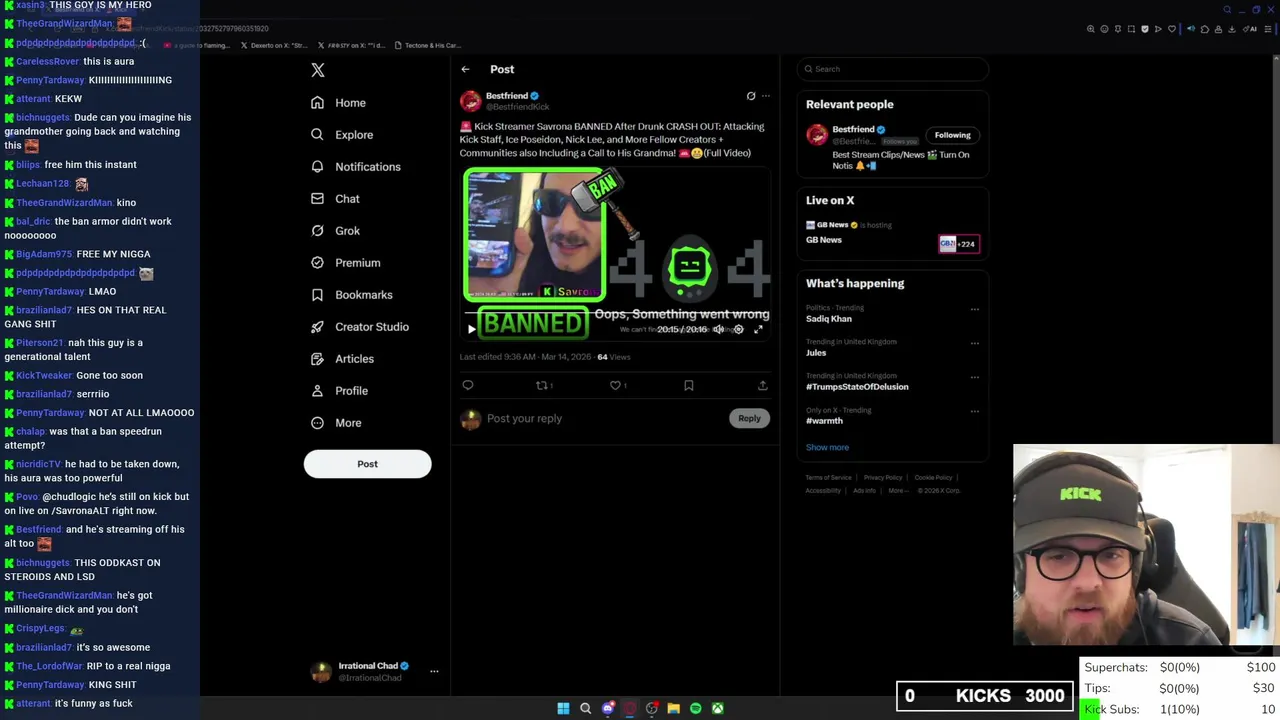
Task: Click the video progress bar
Action: click(x=616, y=313)
